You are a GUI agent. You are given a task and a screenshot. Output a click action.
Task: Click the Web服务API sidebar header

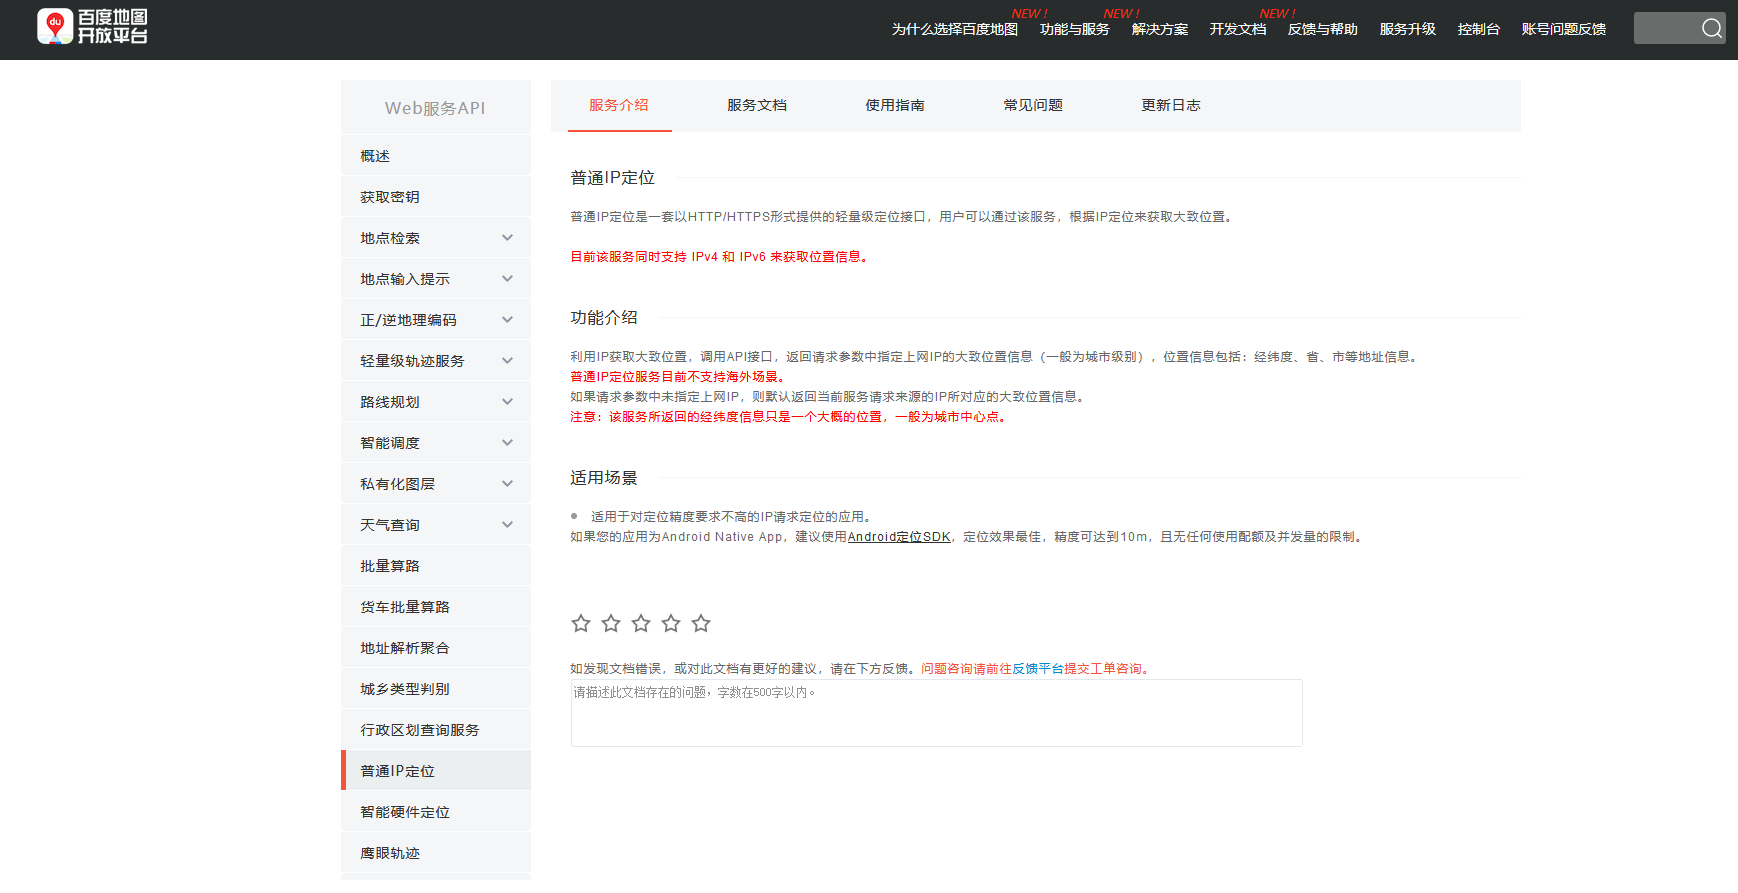coord(435,108)
